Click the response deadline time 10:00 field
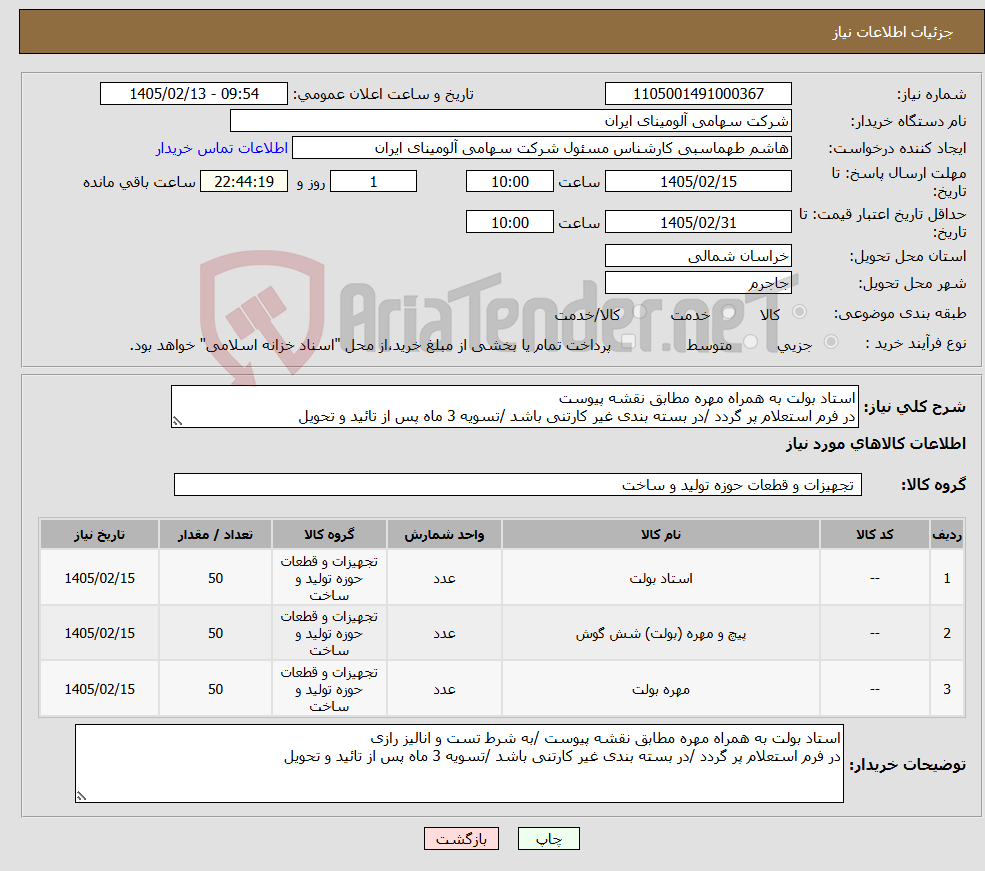Image resolution: width=985 pixels, height=871 pixels. [509, 181]
